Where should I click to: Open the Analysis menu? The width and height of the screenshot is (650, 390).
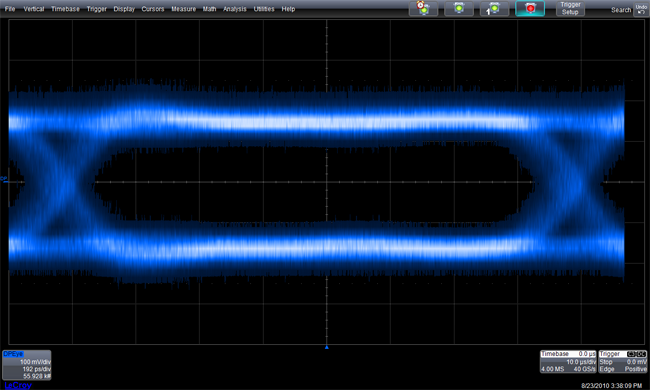[x=235, y=9]
